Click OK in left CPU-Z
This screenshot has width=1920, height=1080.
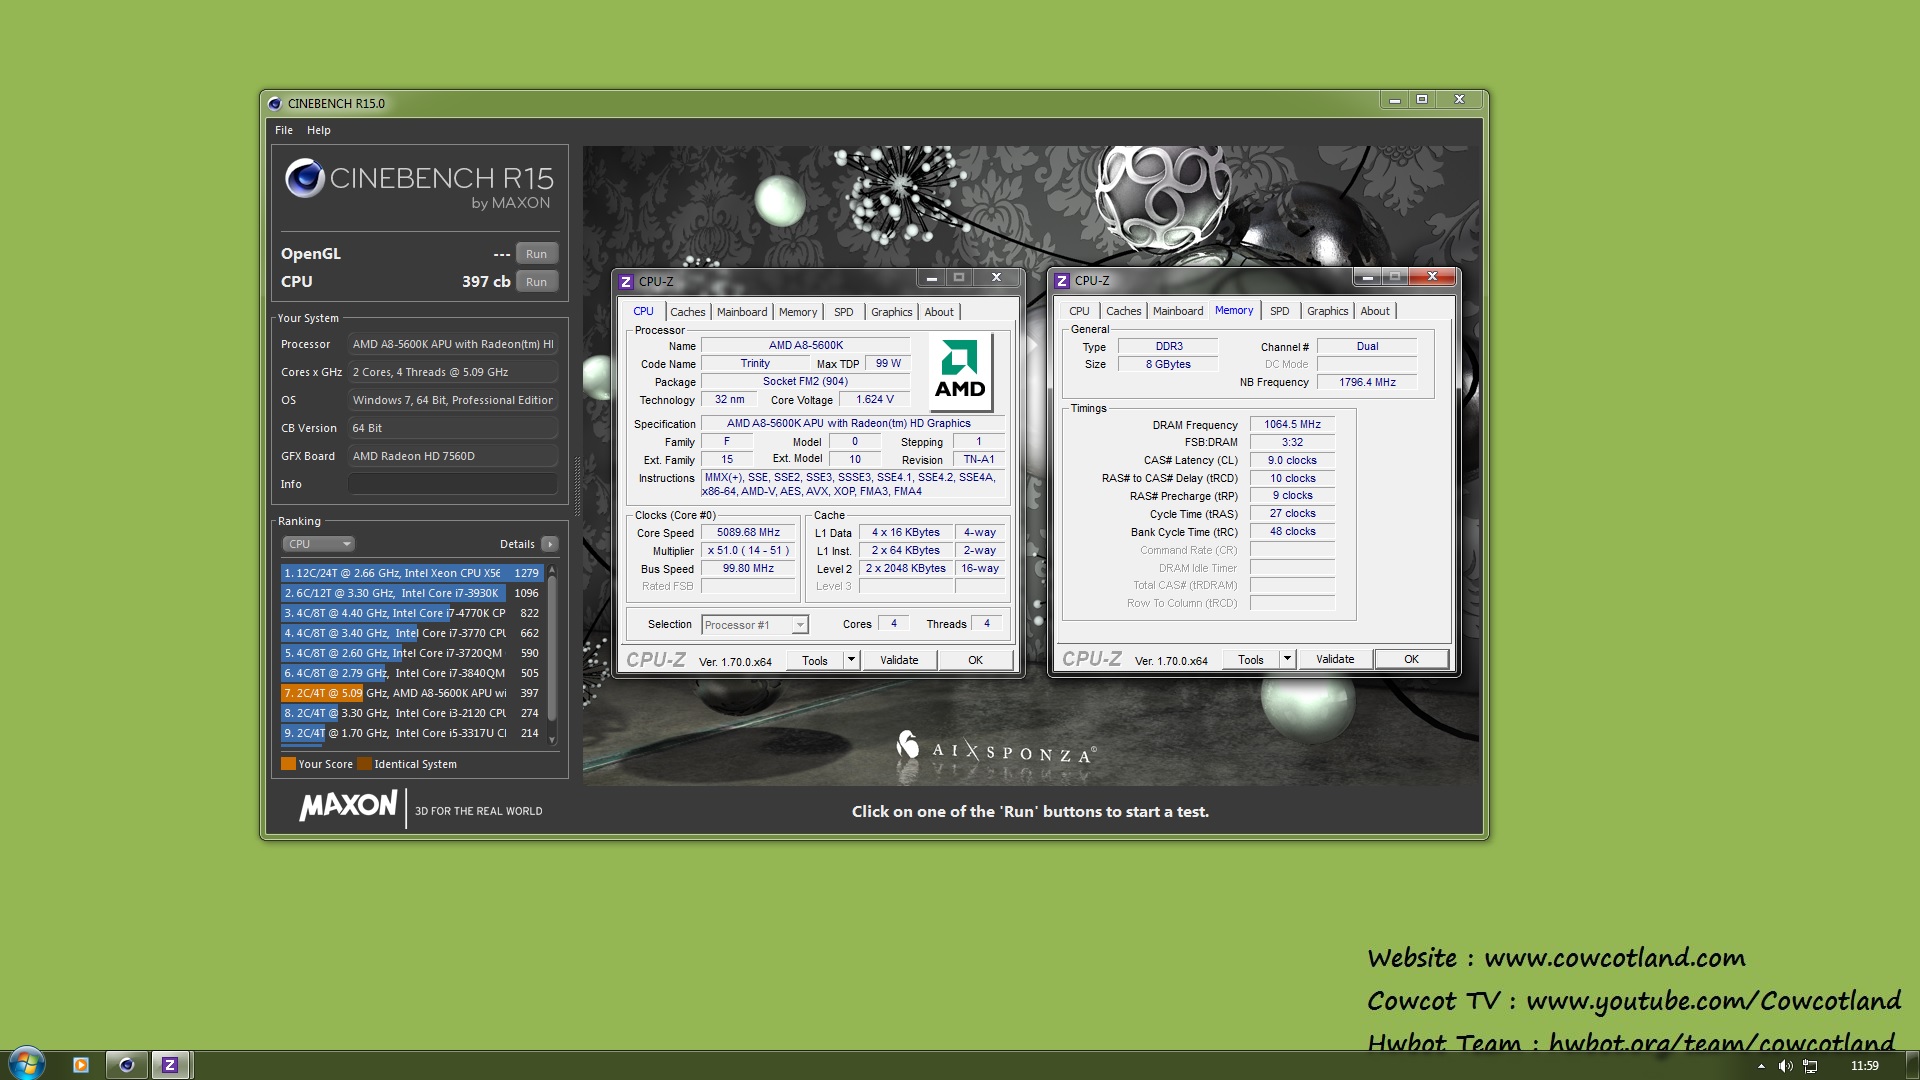point(975,660)
